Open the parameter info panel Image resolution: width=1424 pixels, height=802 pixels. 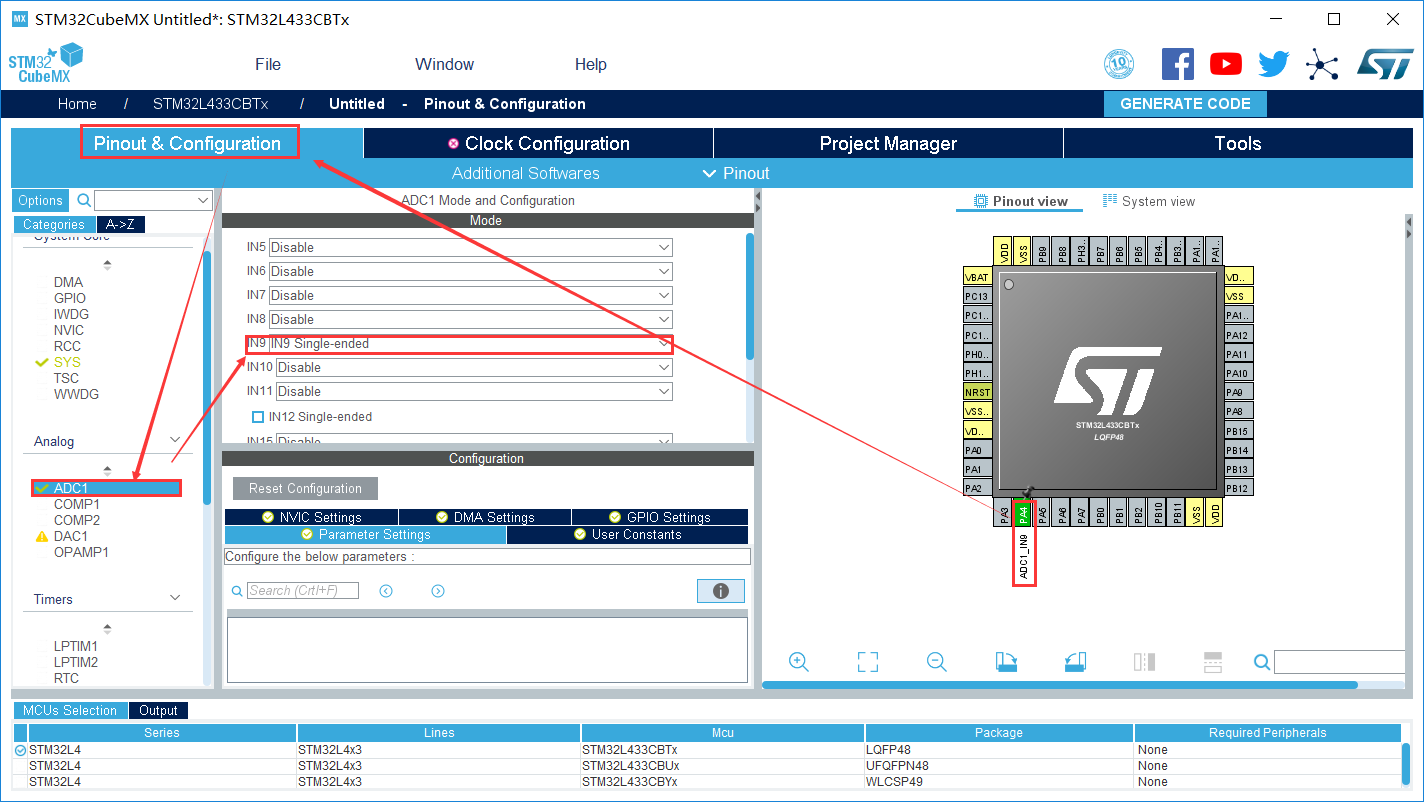(720, 590)
